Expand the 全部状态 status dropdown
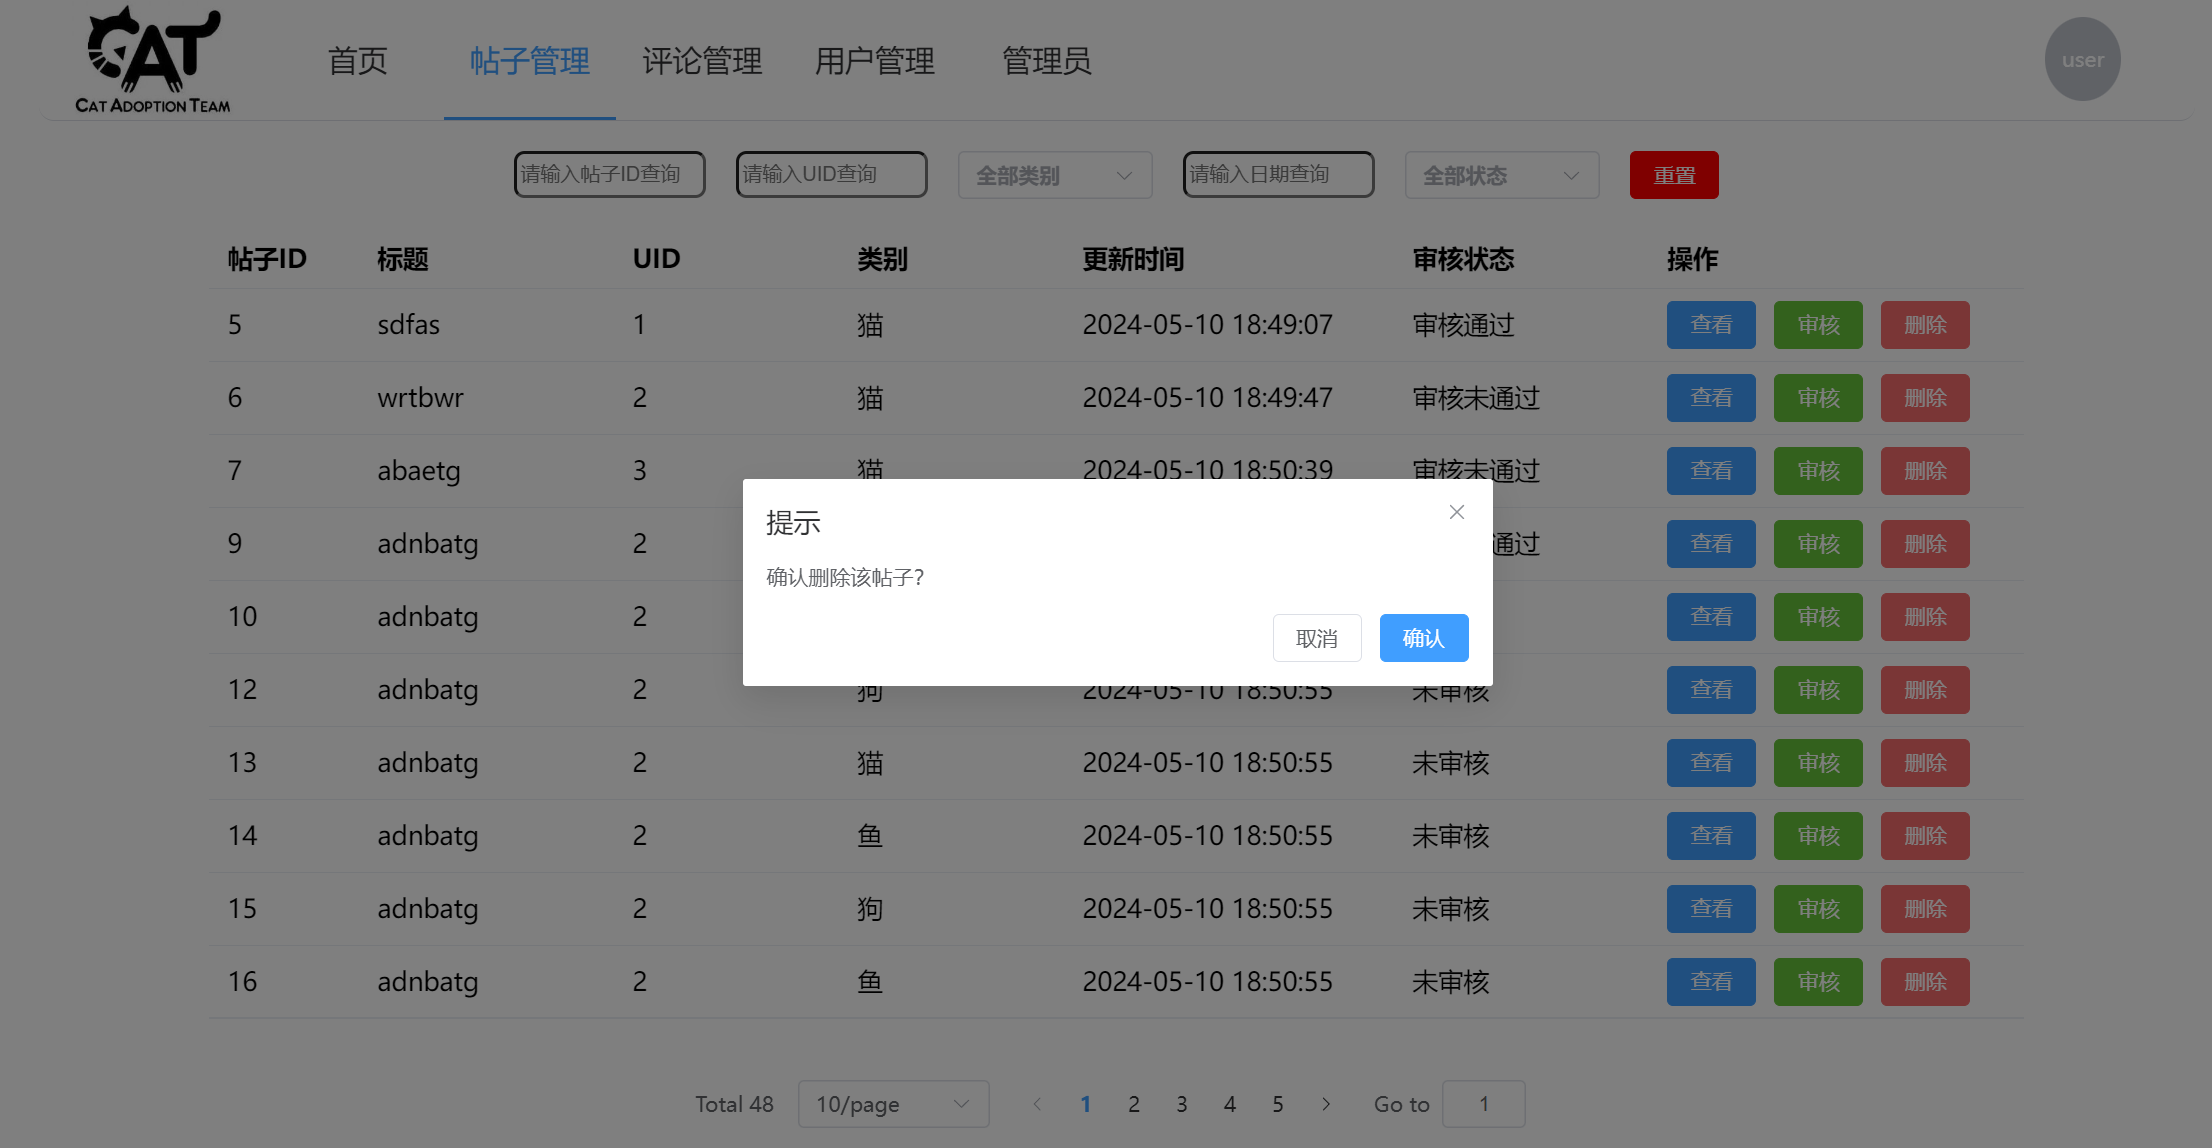 (1501, 175)
